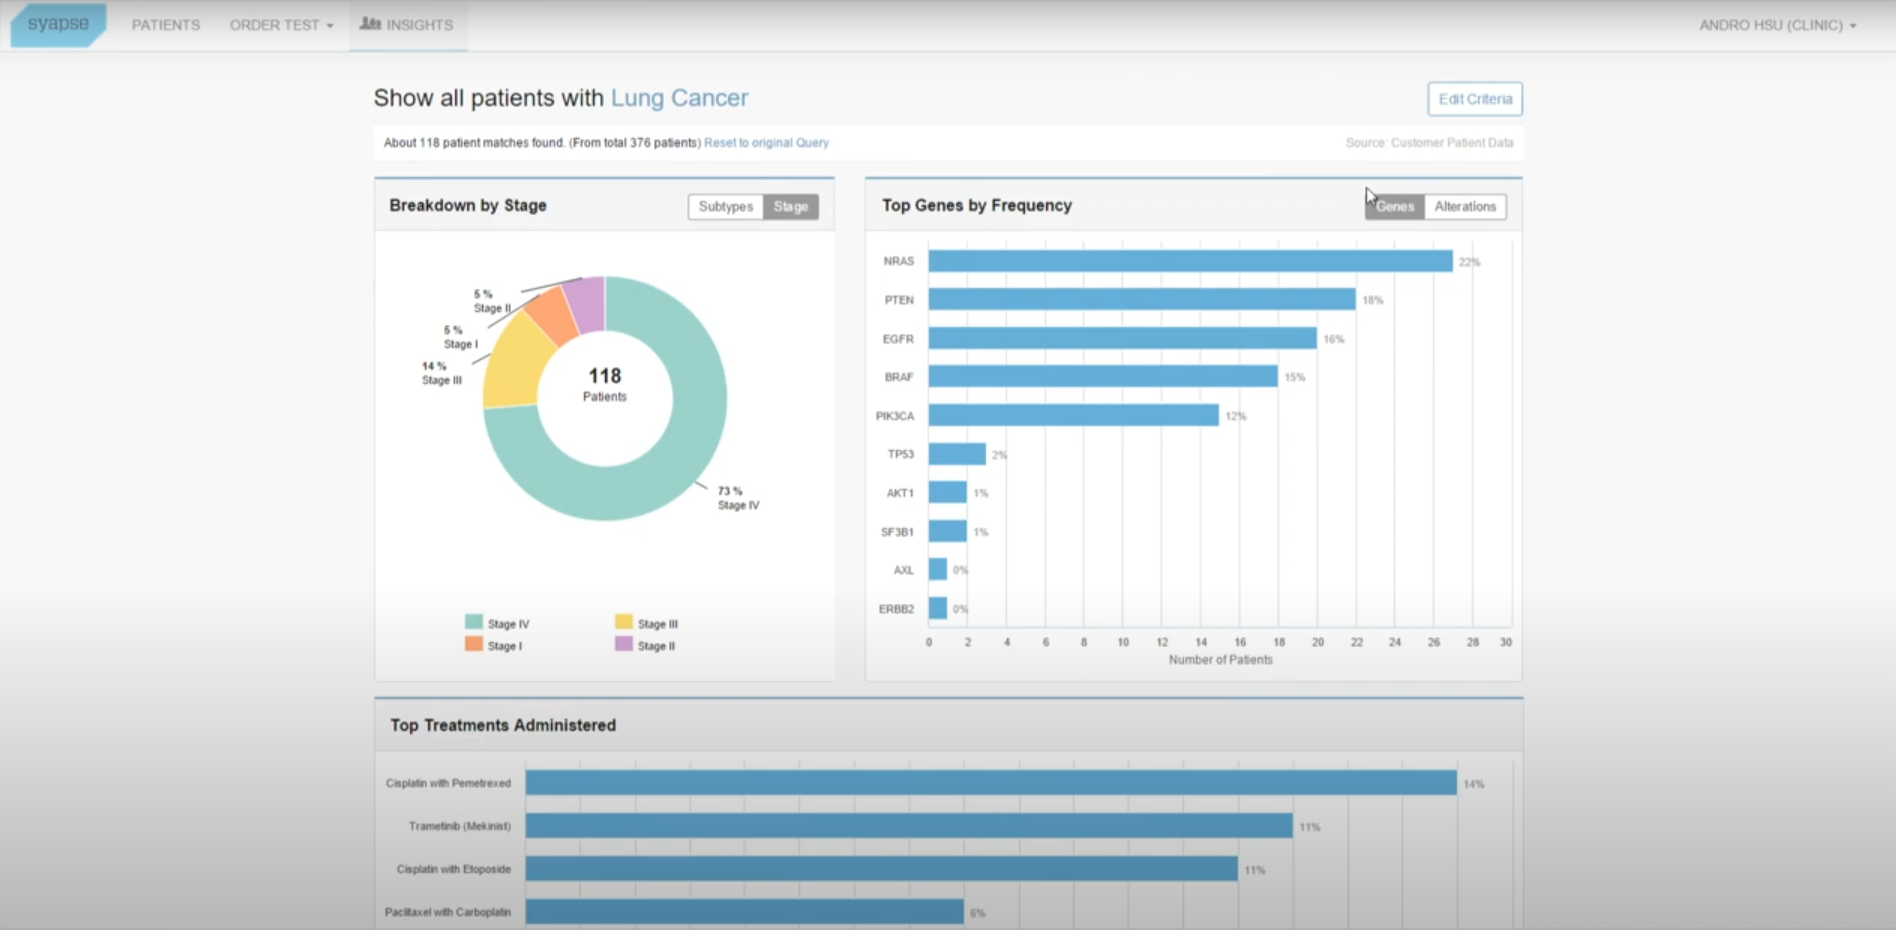Switch breakdown to Subtypes
The image size is (1896, 930).
tap(725, 207)
